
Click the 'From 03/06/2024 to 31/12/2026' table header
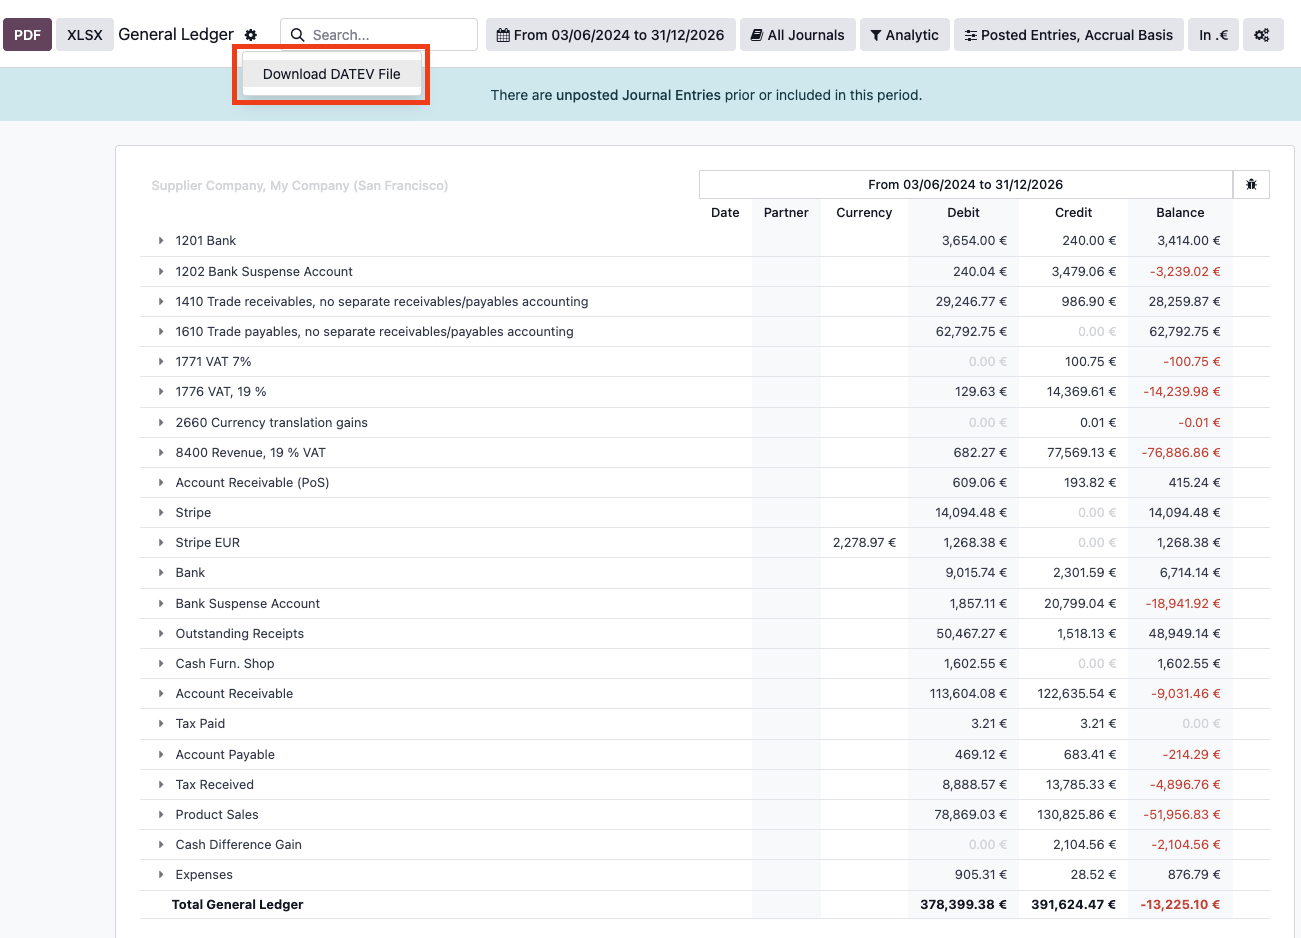[965, 184]
